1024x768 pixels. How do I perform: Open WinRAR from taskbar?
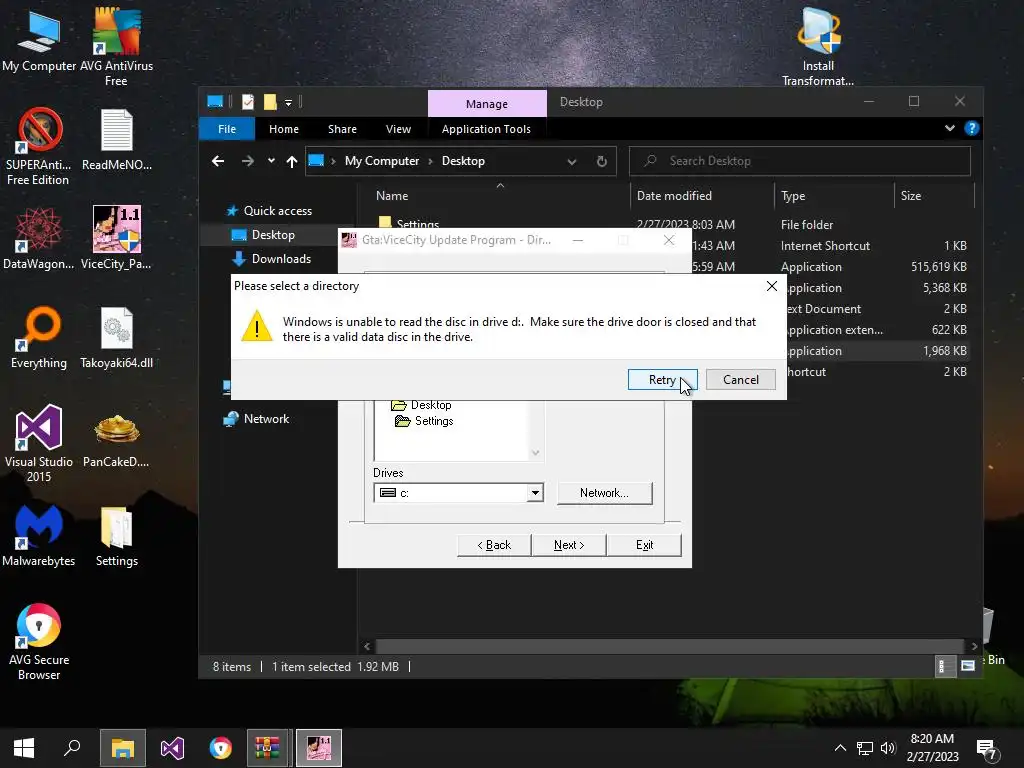pyautogui.click(x=267, y=748)
